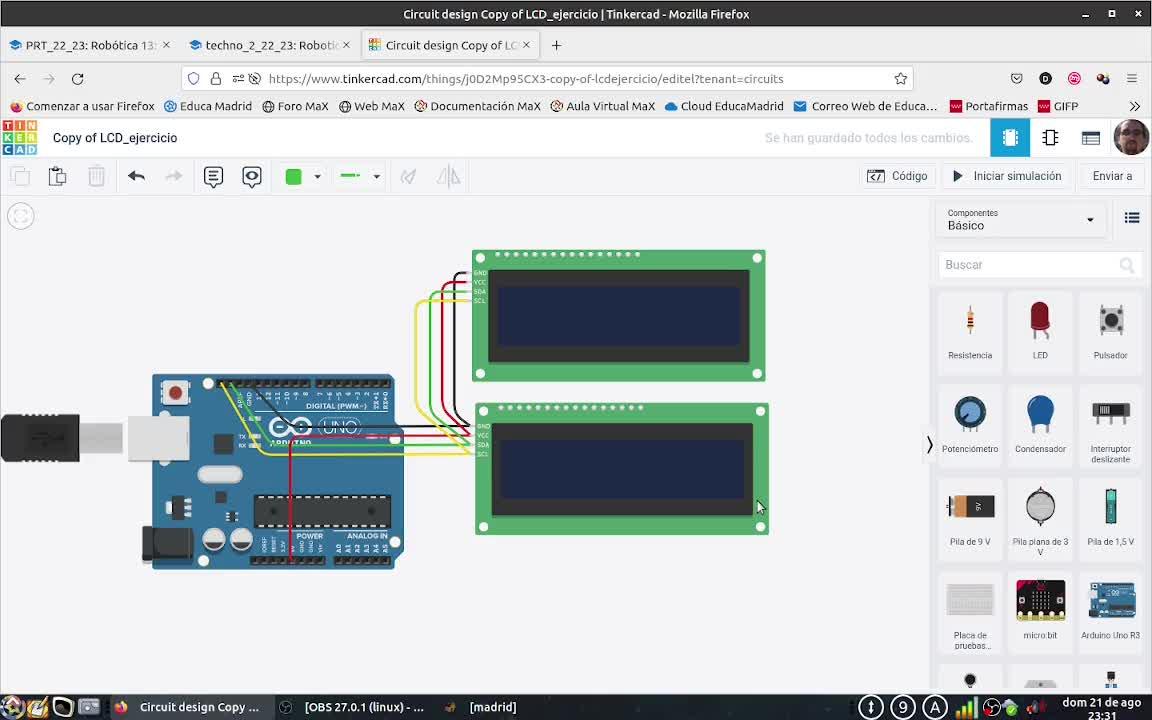1152x720 pixels.
Task: Click the undo arrow in toolbar
Action: click(136, 176)
